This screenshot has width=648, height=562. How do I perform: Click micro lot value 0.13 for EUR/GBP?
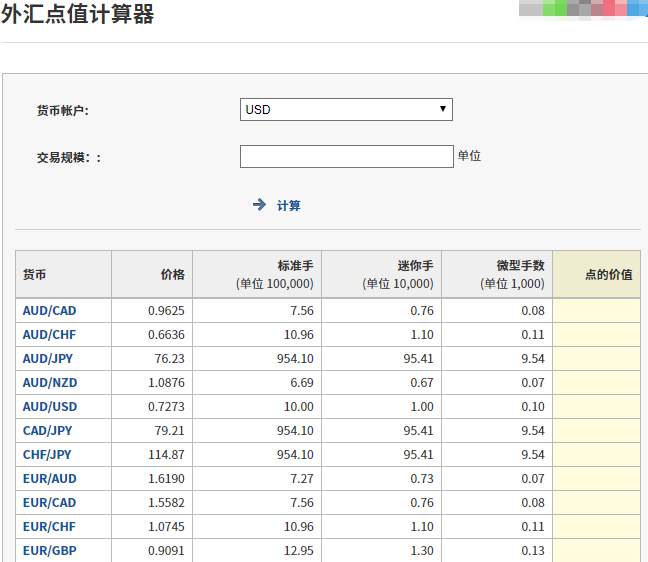tap(533, 550)
